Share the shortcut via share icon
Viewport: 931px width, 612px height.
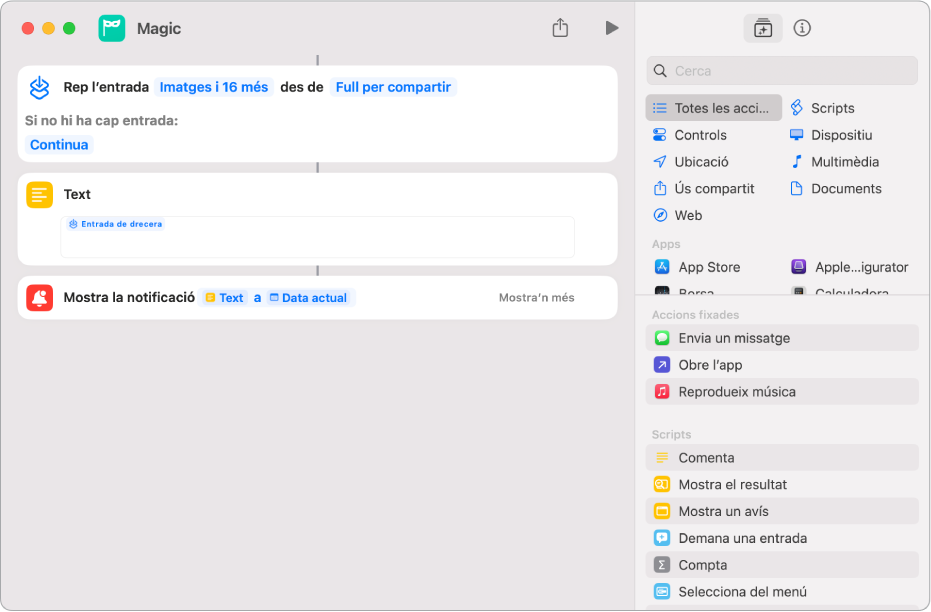pyautogui.click(x=560, y=27)
